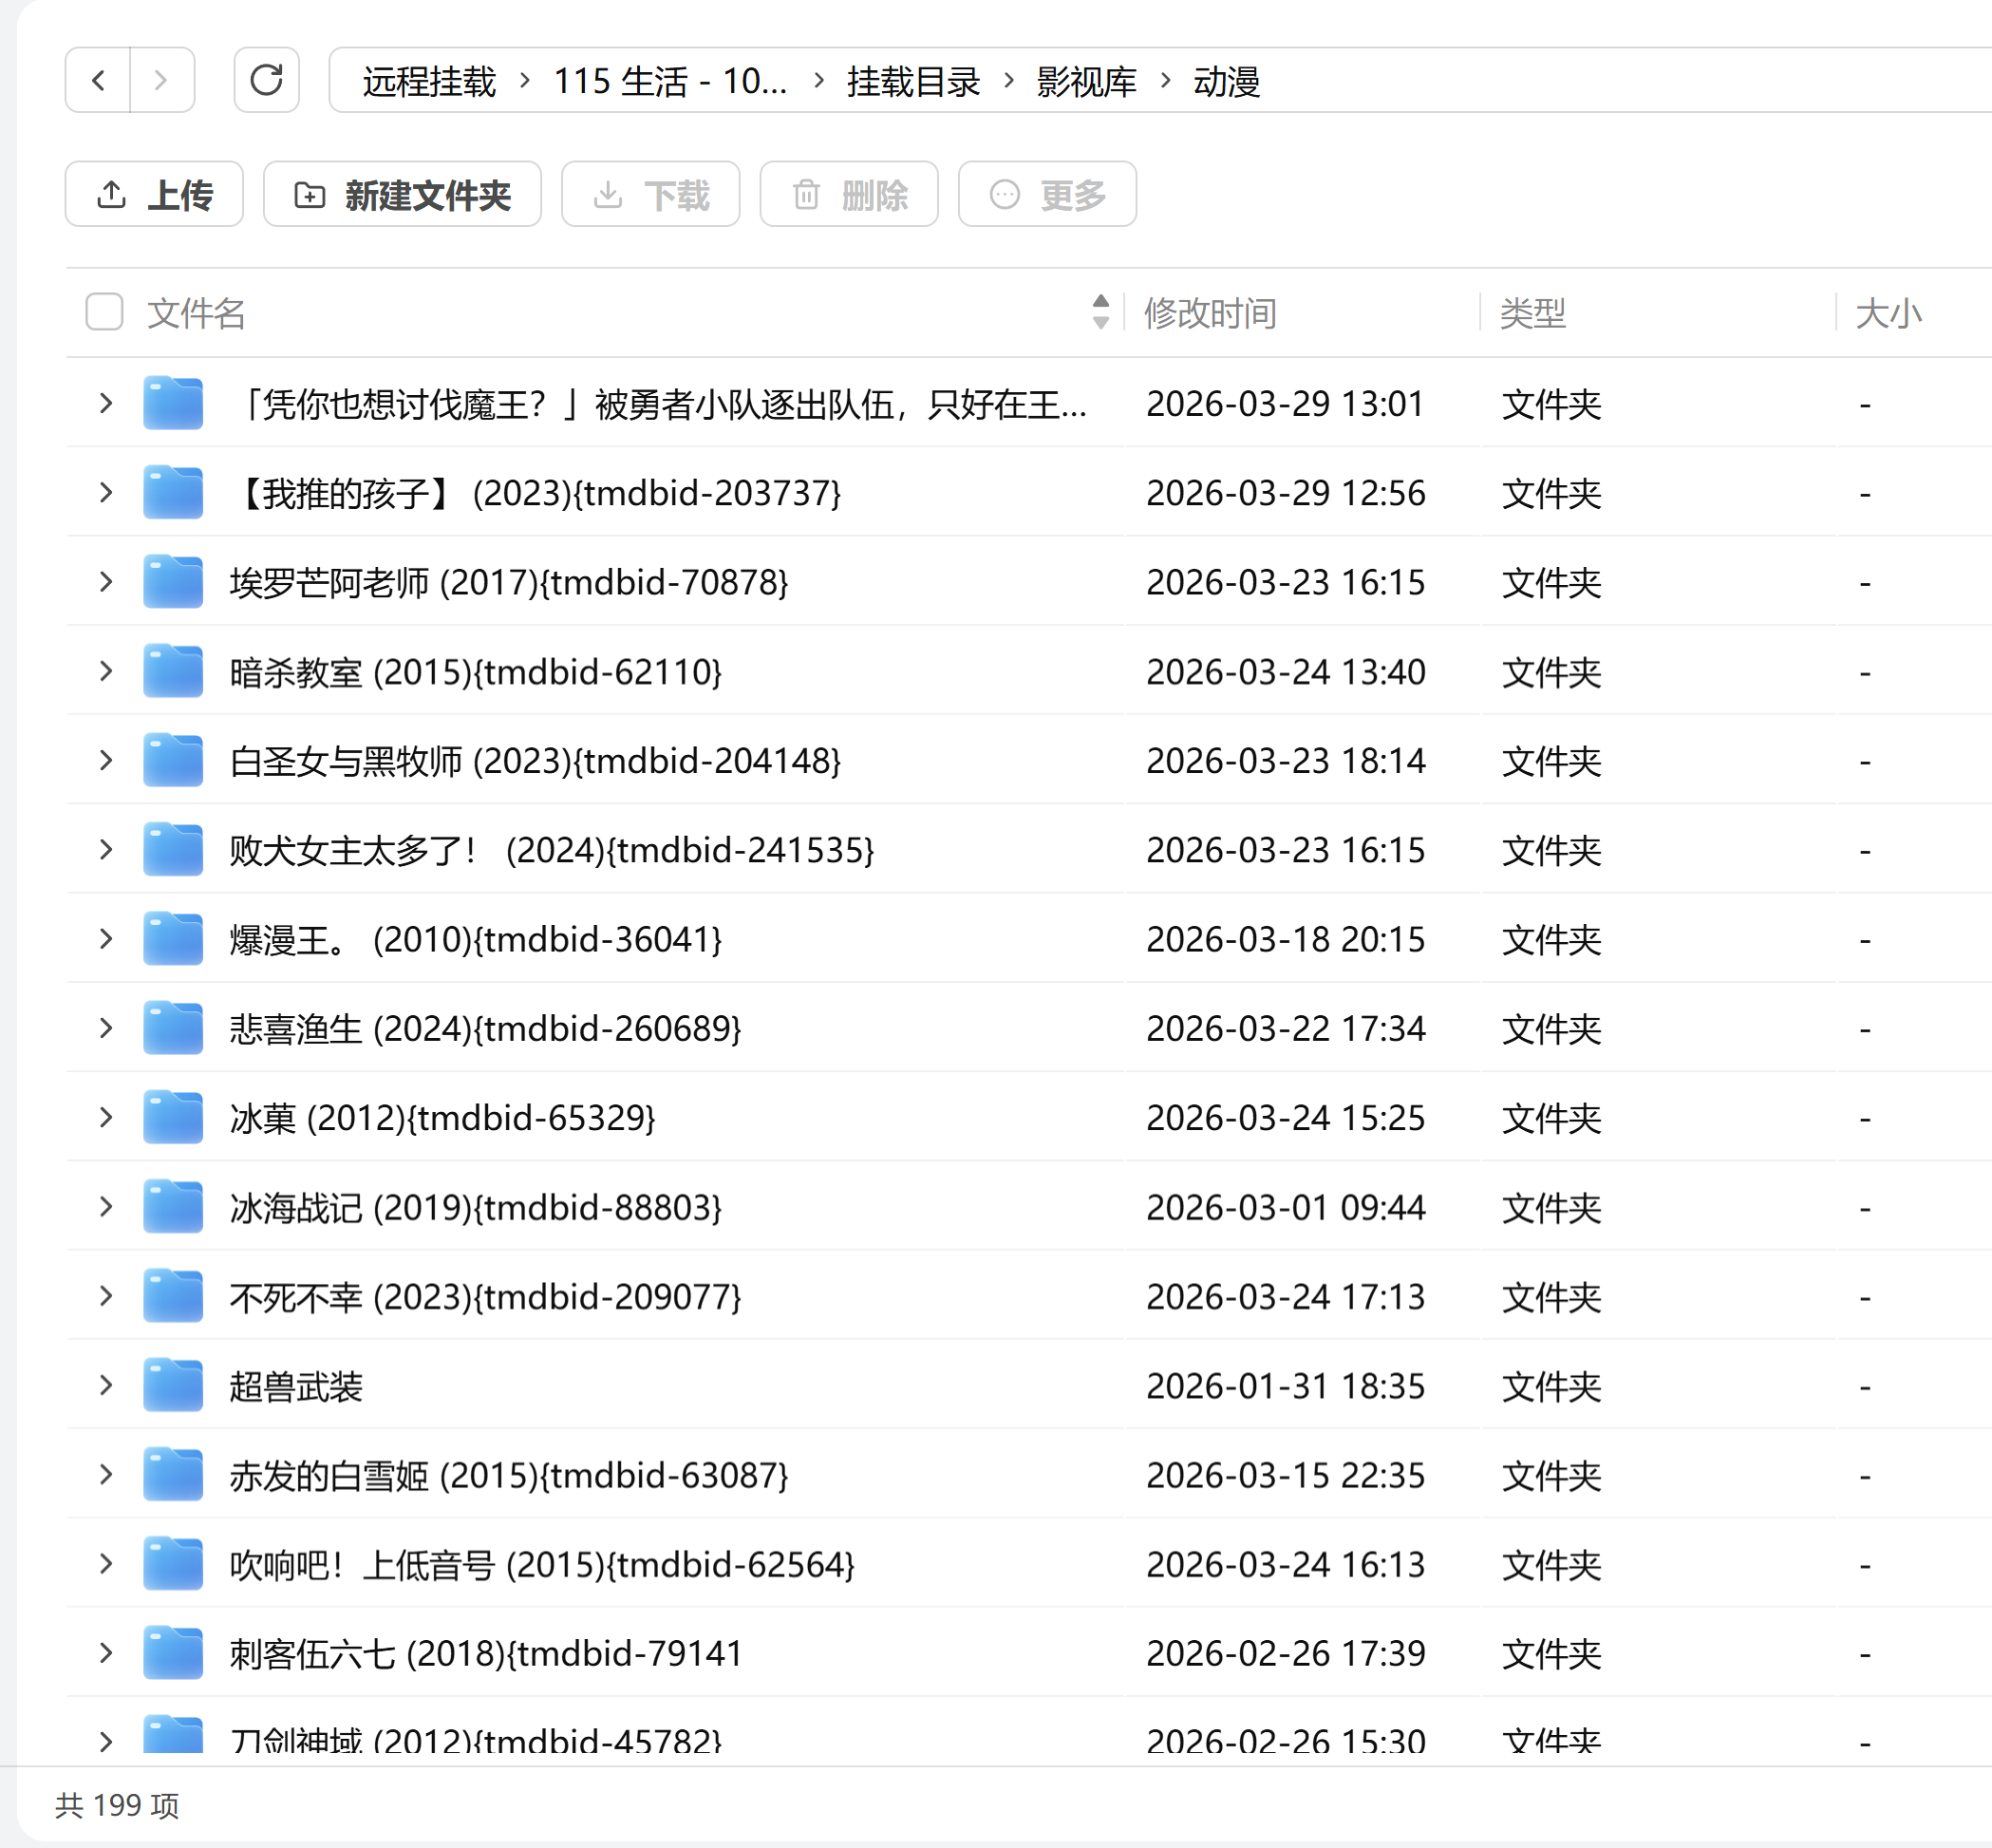Screen dimensions: 1992x1848
Task: Expand the 【我推的孩子】 folder row
Action: (106, 492)
